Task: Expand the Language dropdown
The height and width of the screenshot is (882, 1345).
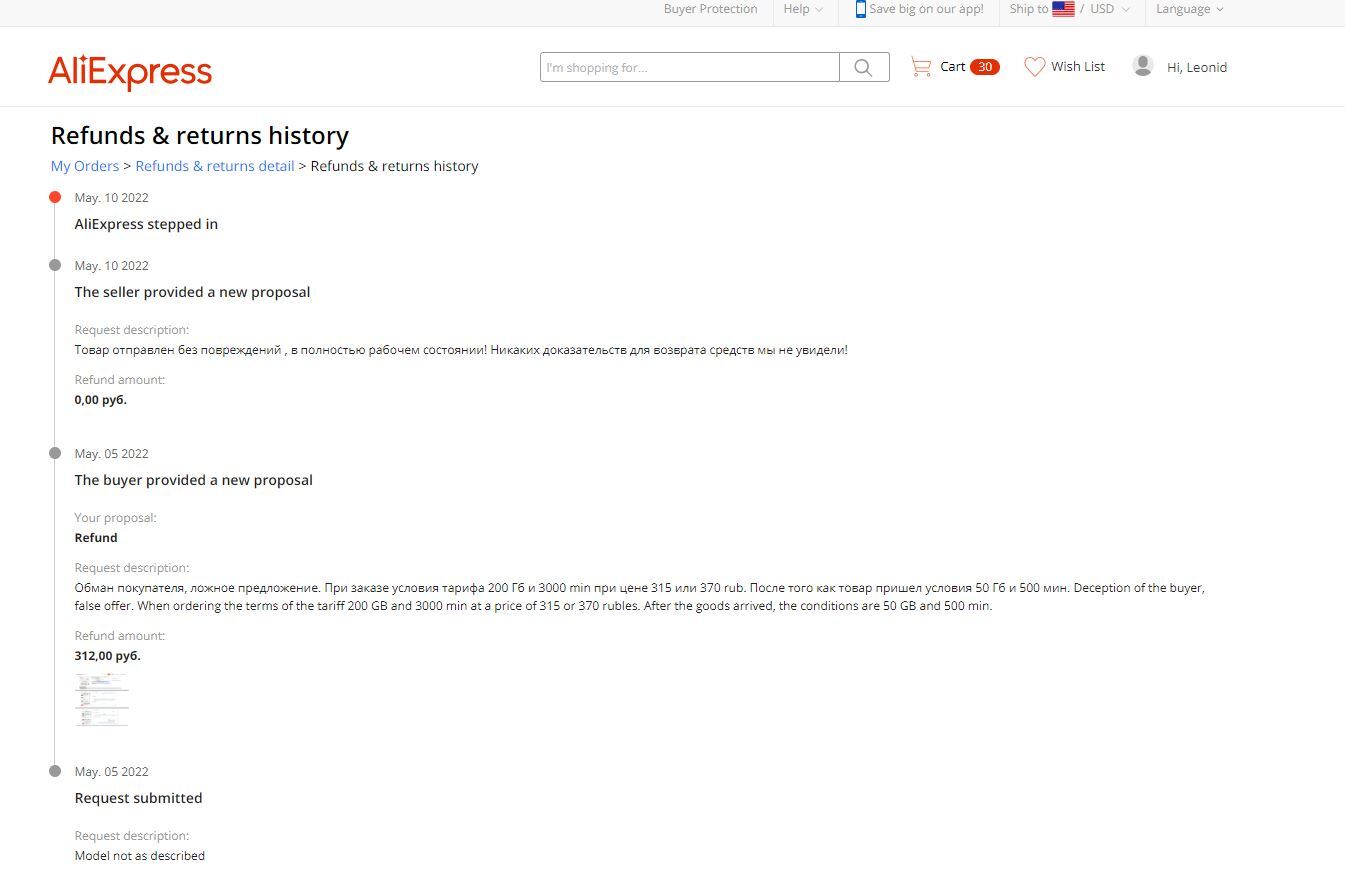Action: (1189, 9)
